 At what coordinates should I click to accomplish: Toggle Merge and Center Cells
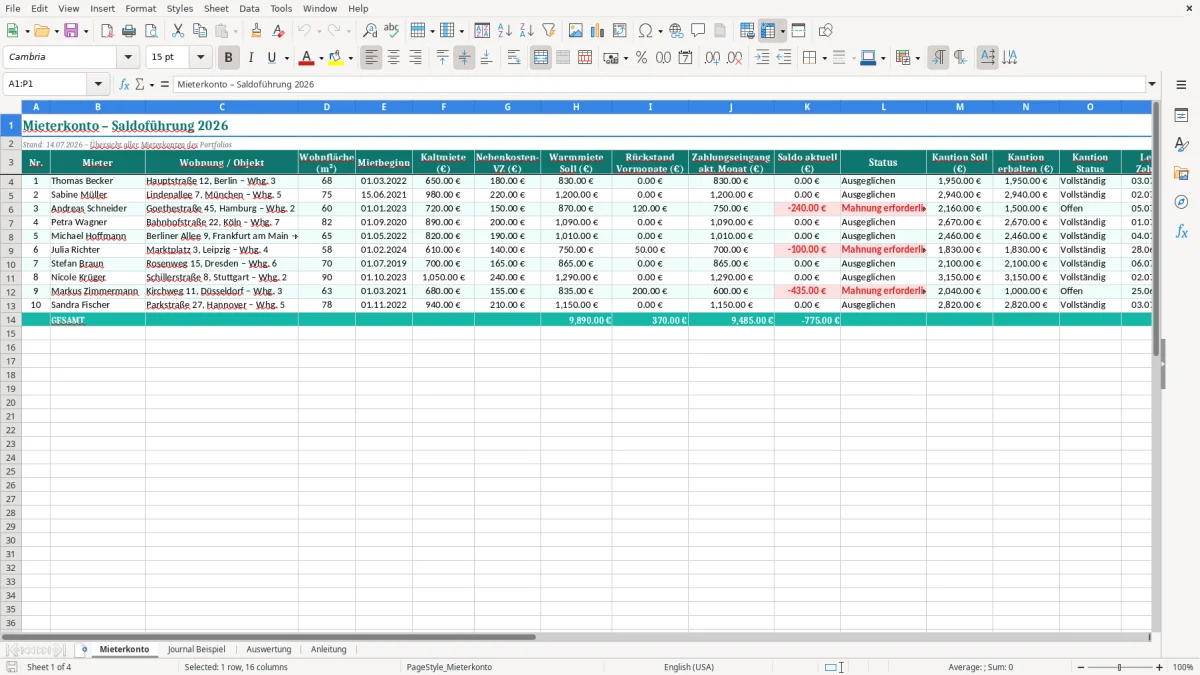click(x=541, y=58)
